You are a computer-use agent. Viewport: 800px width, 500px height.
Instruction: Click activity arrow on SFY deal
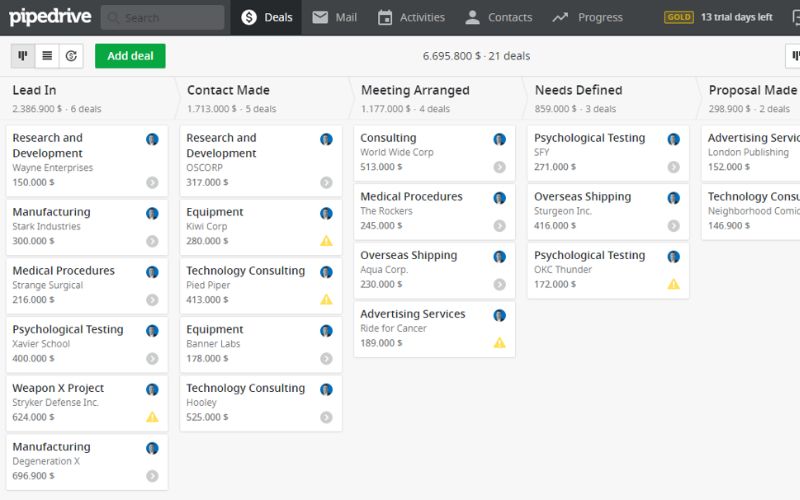pos(673,167)
